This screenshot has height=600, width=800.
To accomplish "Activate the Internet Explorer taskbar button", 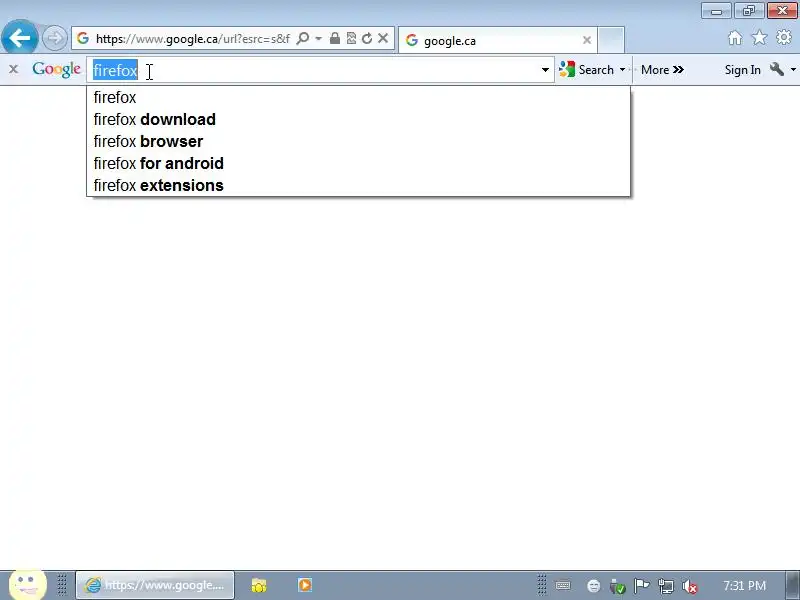I will (x=155, y=585).
